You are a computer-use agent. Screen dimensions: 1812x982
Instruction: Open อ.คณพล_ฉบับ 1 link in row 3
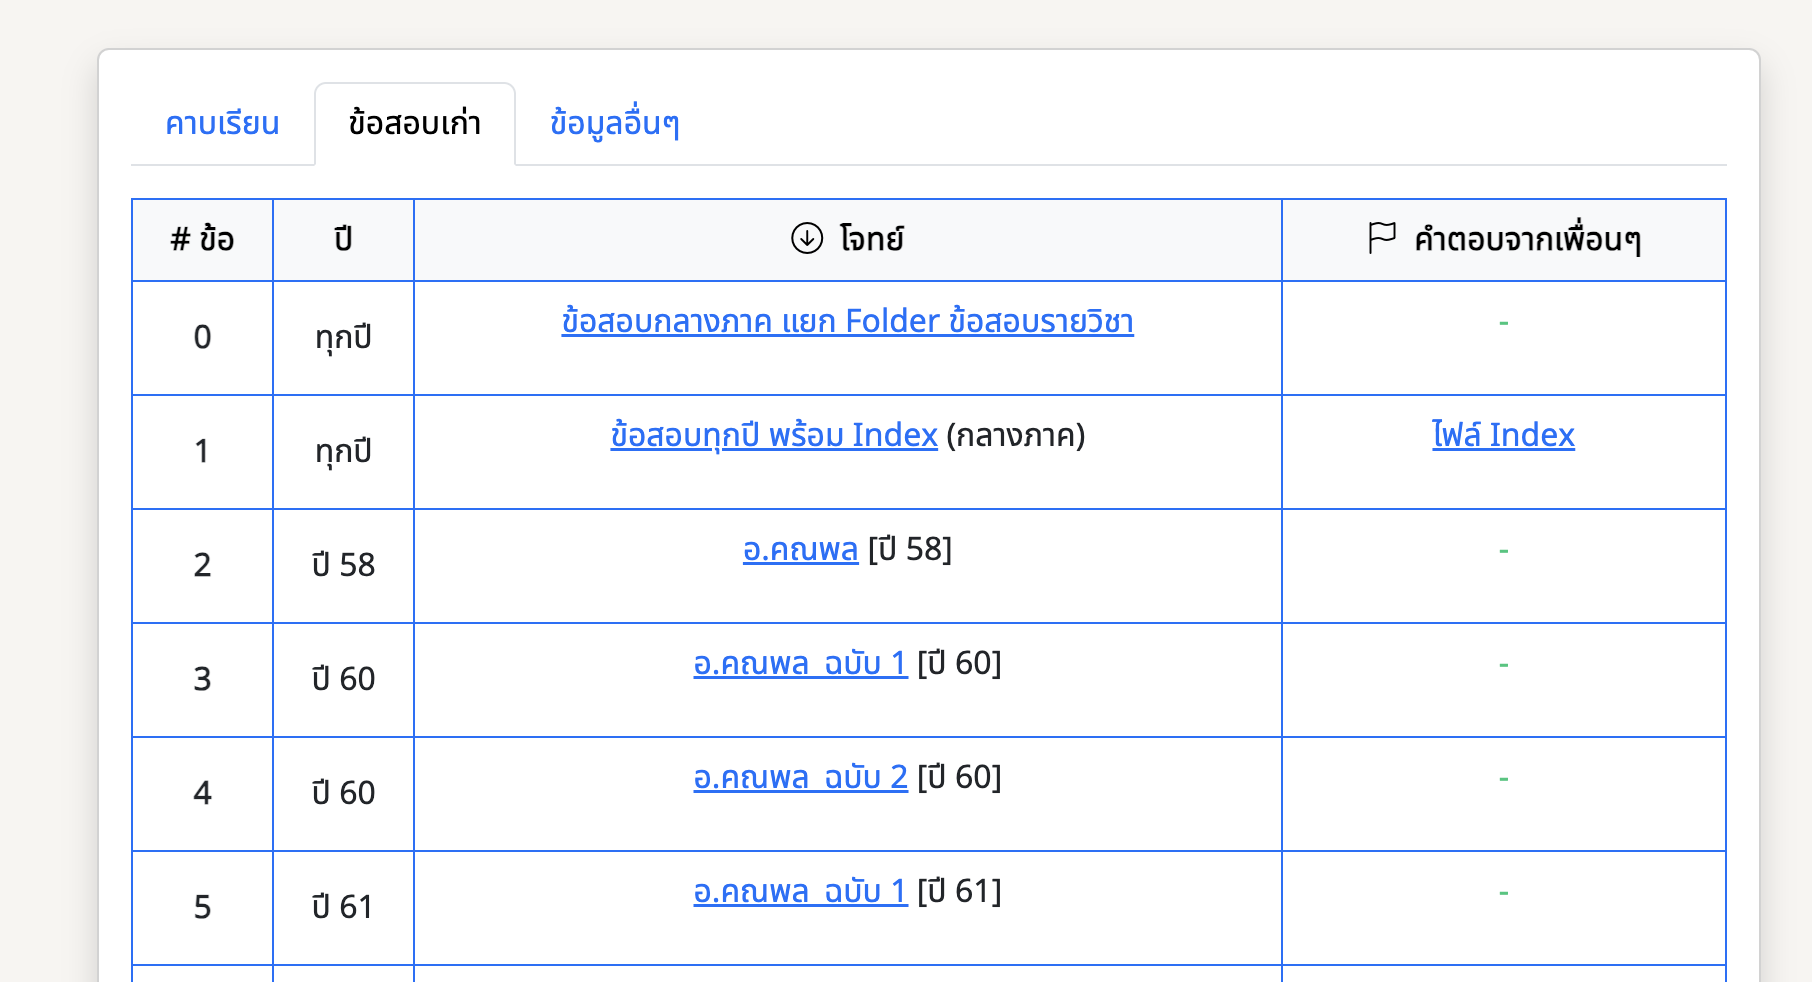(800, 664)
